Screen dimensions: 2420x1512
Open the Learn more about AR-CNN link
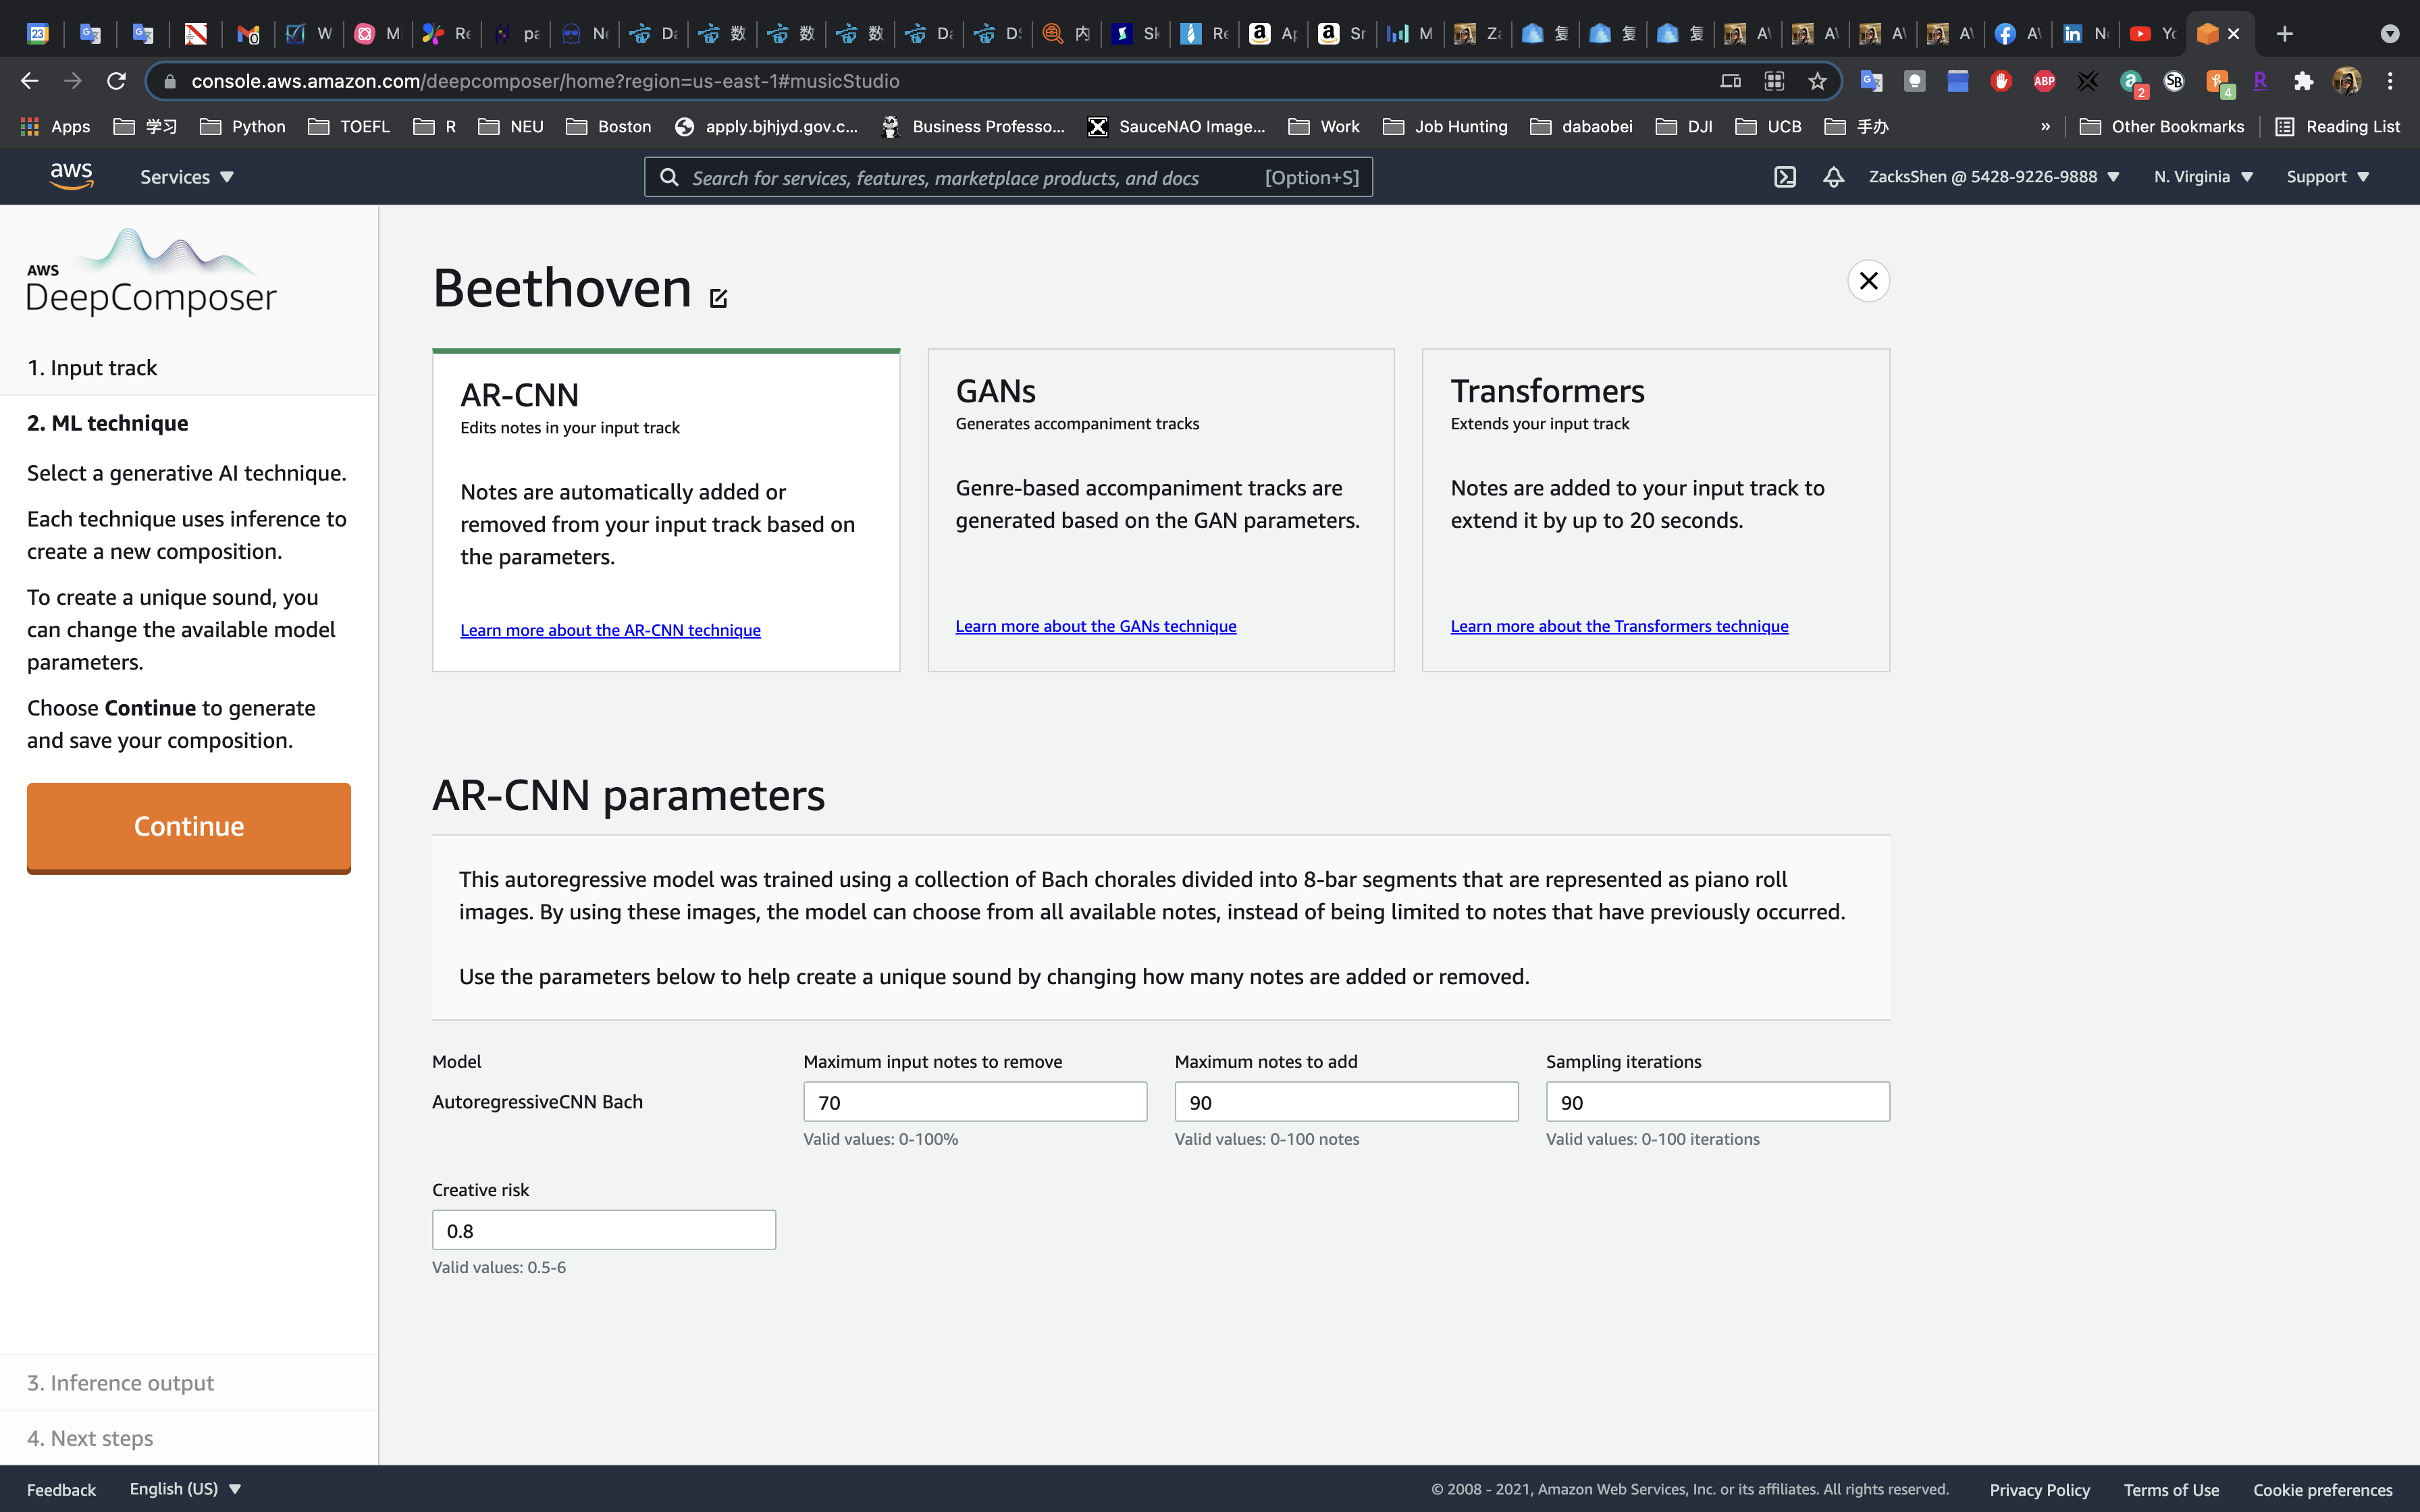point(610,630)
